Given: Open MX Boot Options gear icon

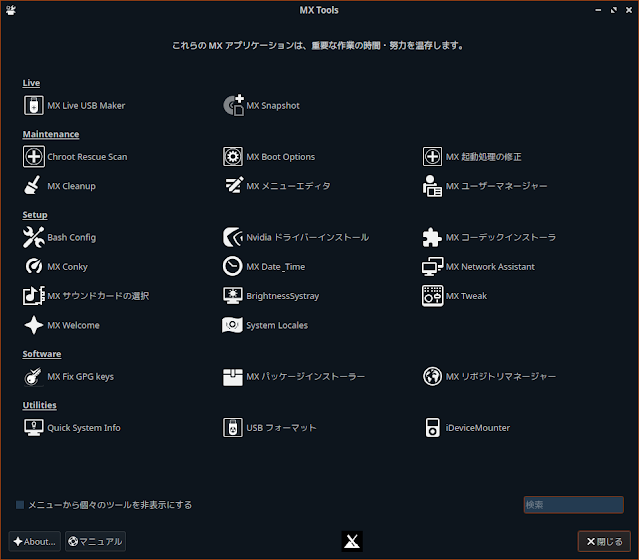Looking at the screenshot, I should point(233,157).
